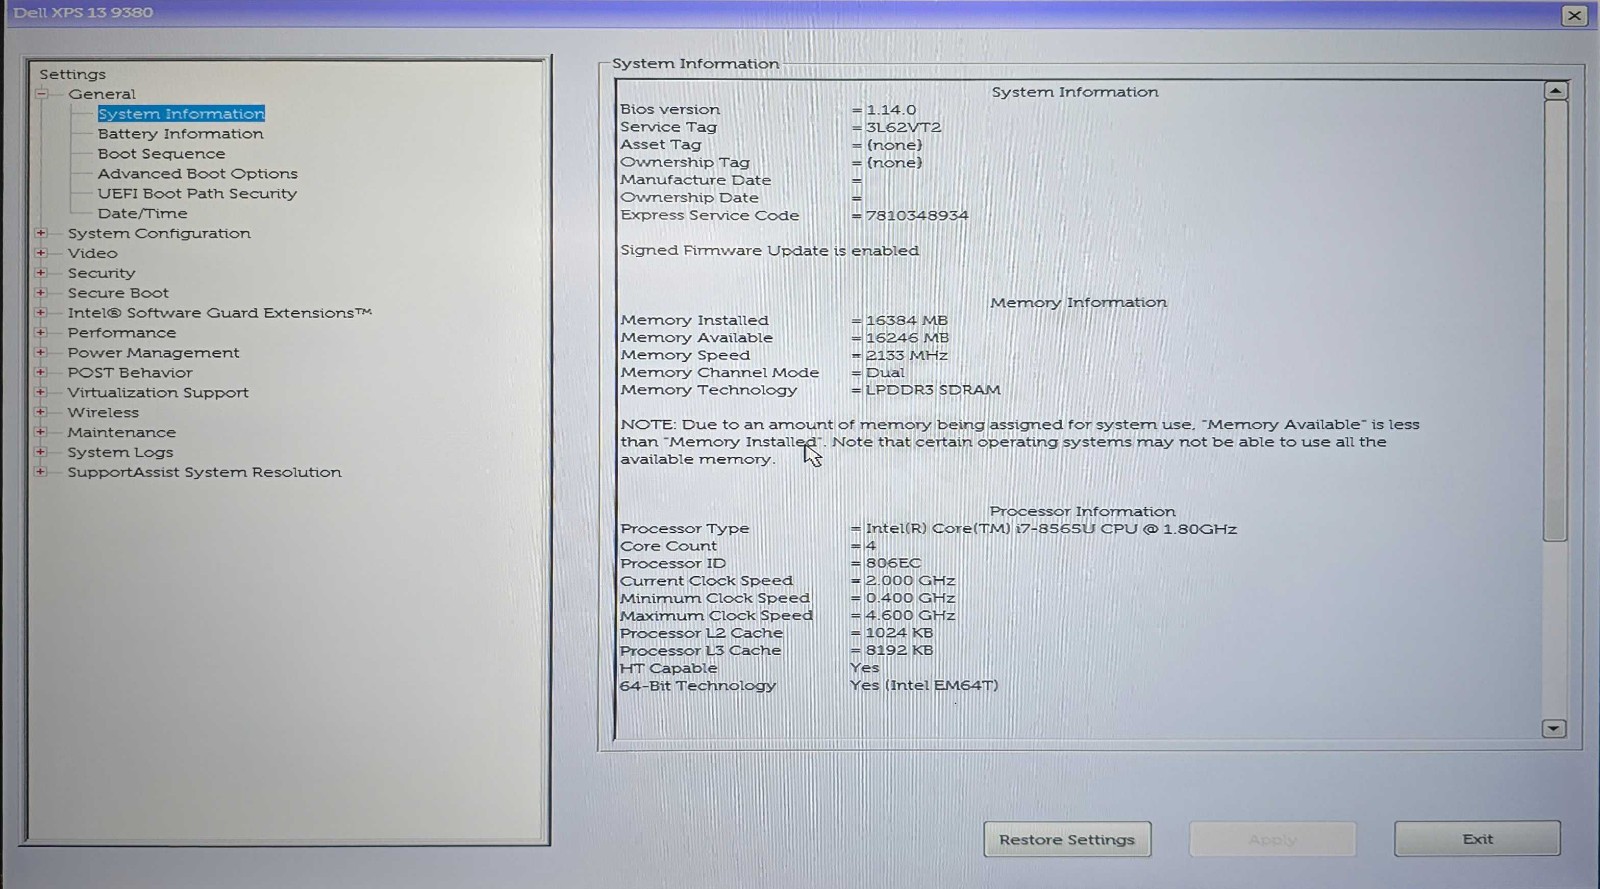The width and height of the screenshot is (1600, 889).
Task: Click Processor ID value 806EC
Action: 893,564
